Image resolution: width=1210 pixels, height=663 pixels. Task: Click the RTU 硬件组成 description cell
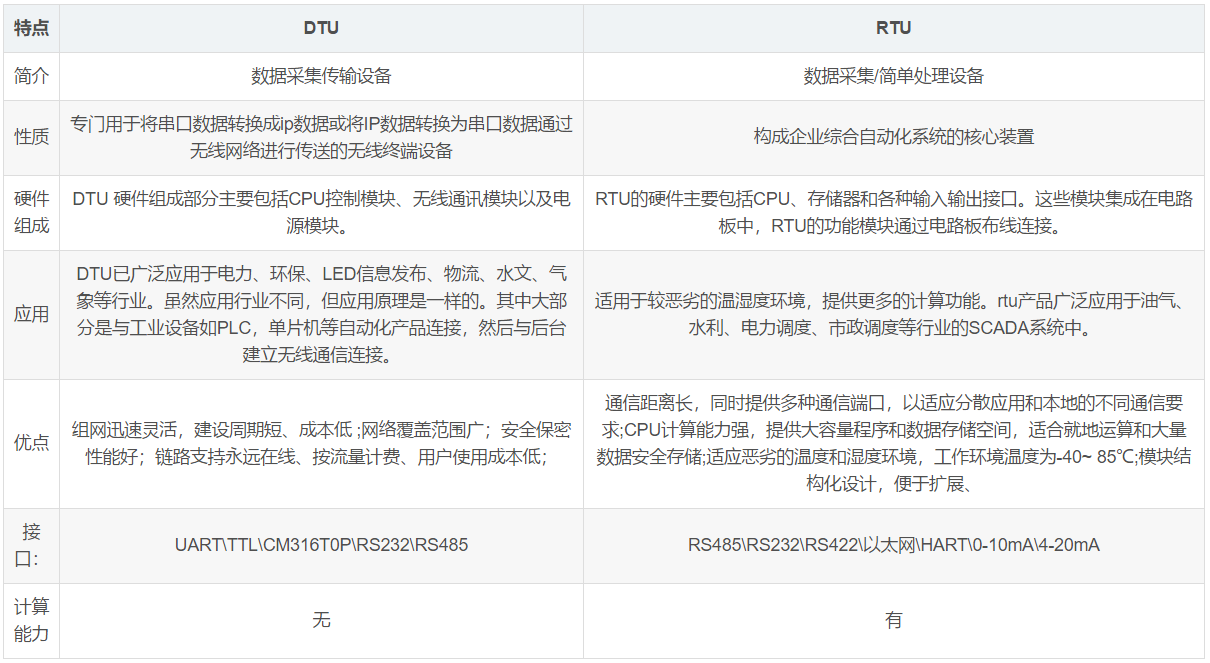(x=893, y=212)
